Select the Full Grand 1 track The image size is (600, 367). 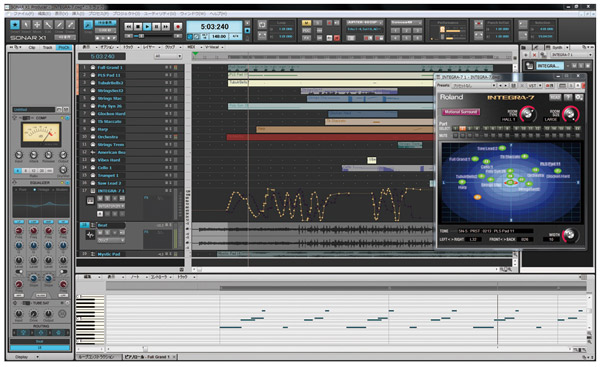click(x=110, y=67)
